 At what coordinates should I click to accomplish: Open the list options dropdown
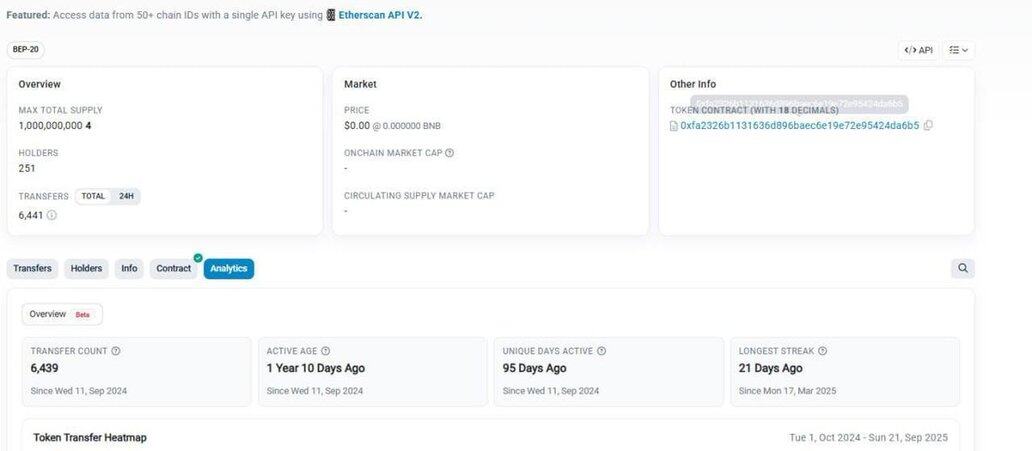coord(959,50)
